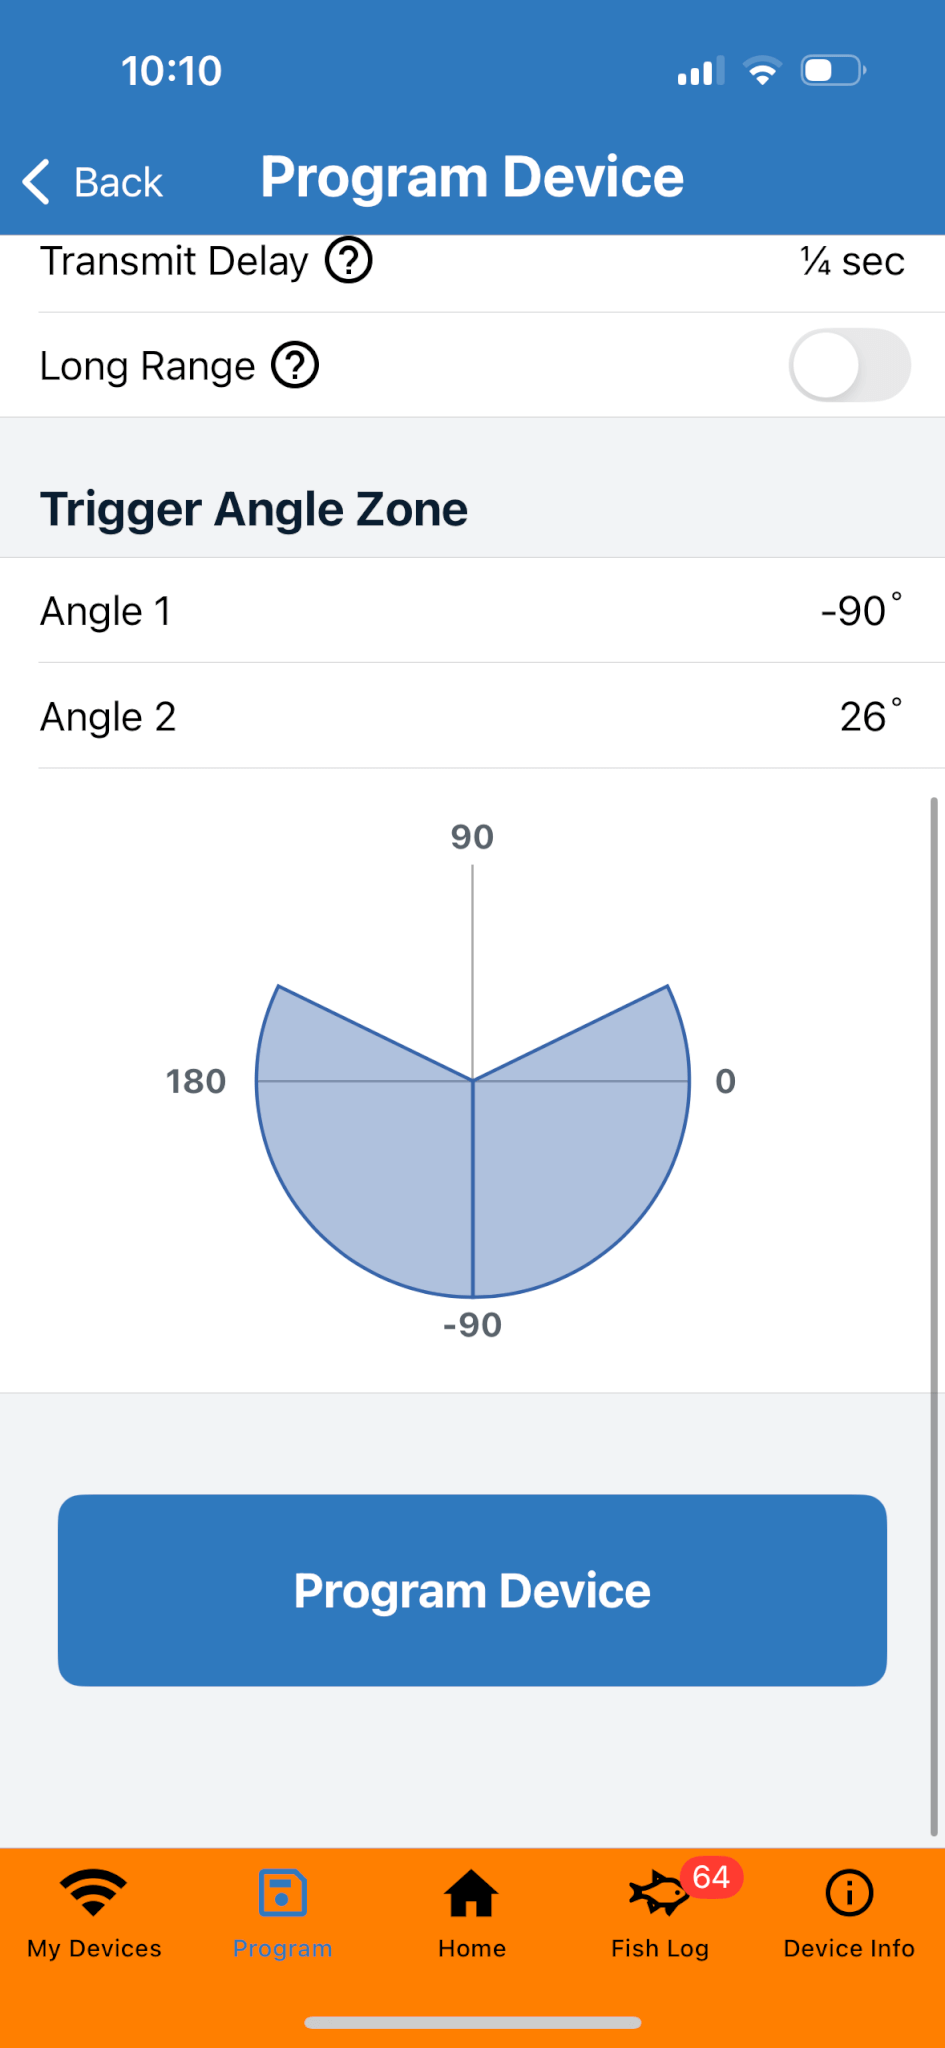Tap the Back text link
Viewport: 945px width, 2048px height.
click(118, 183)
